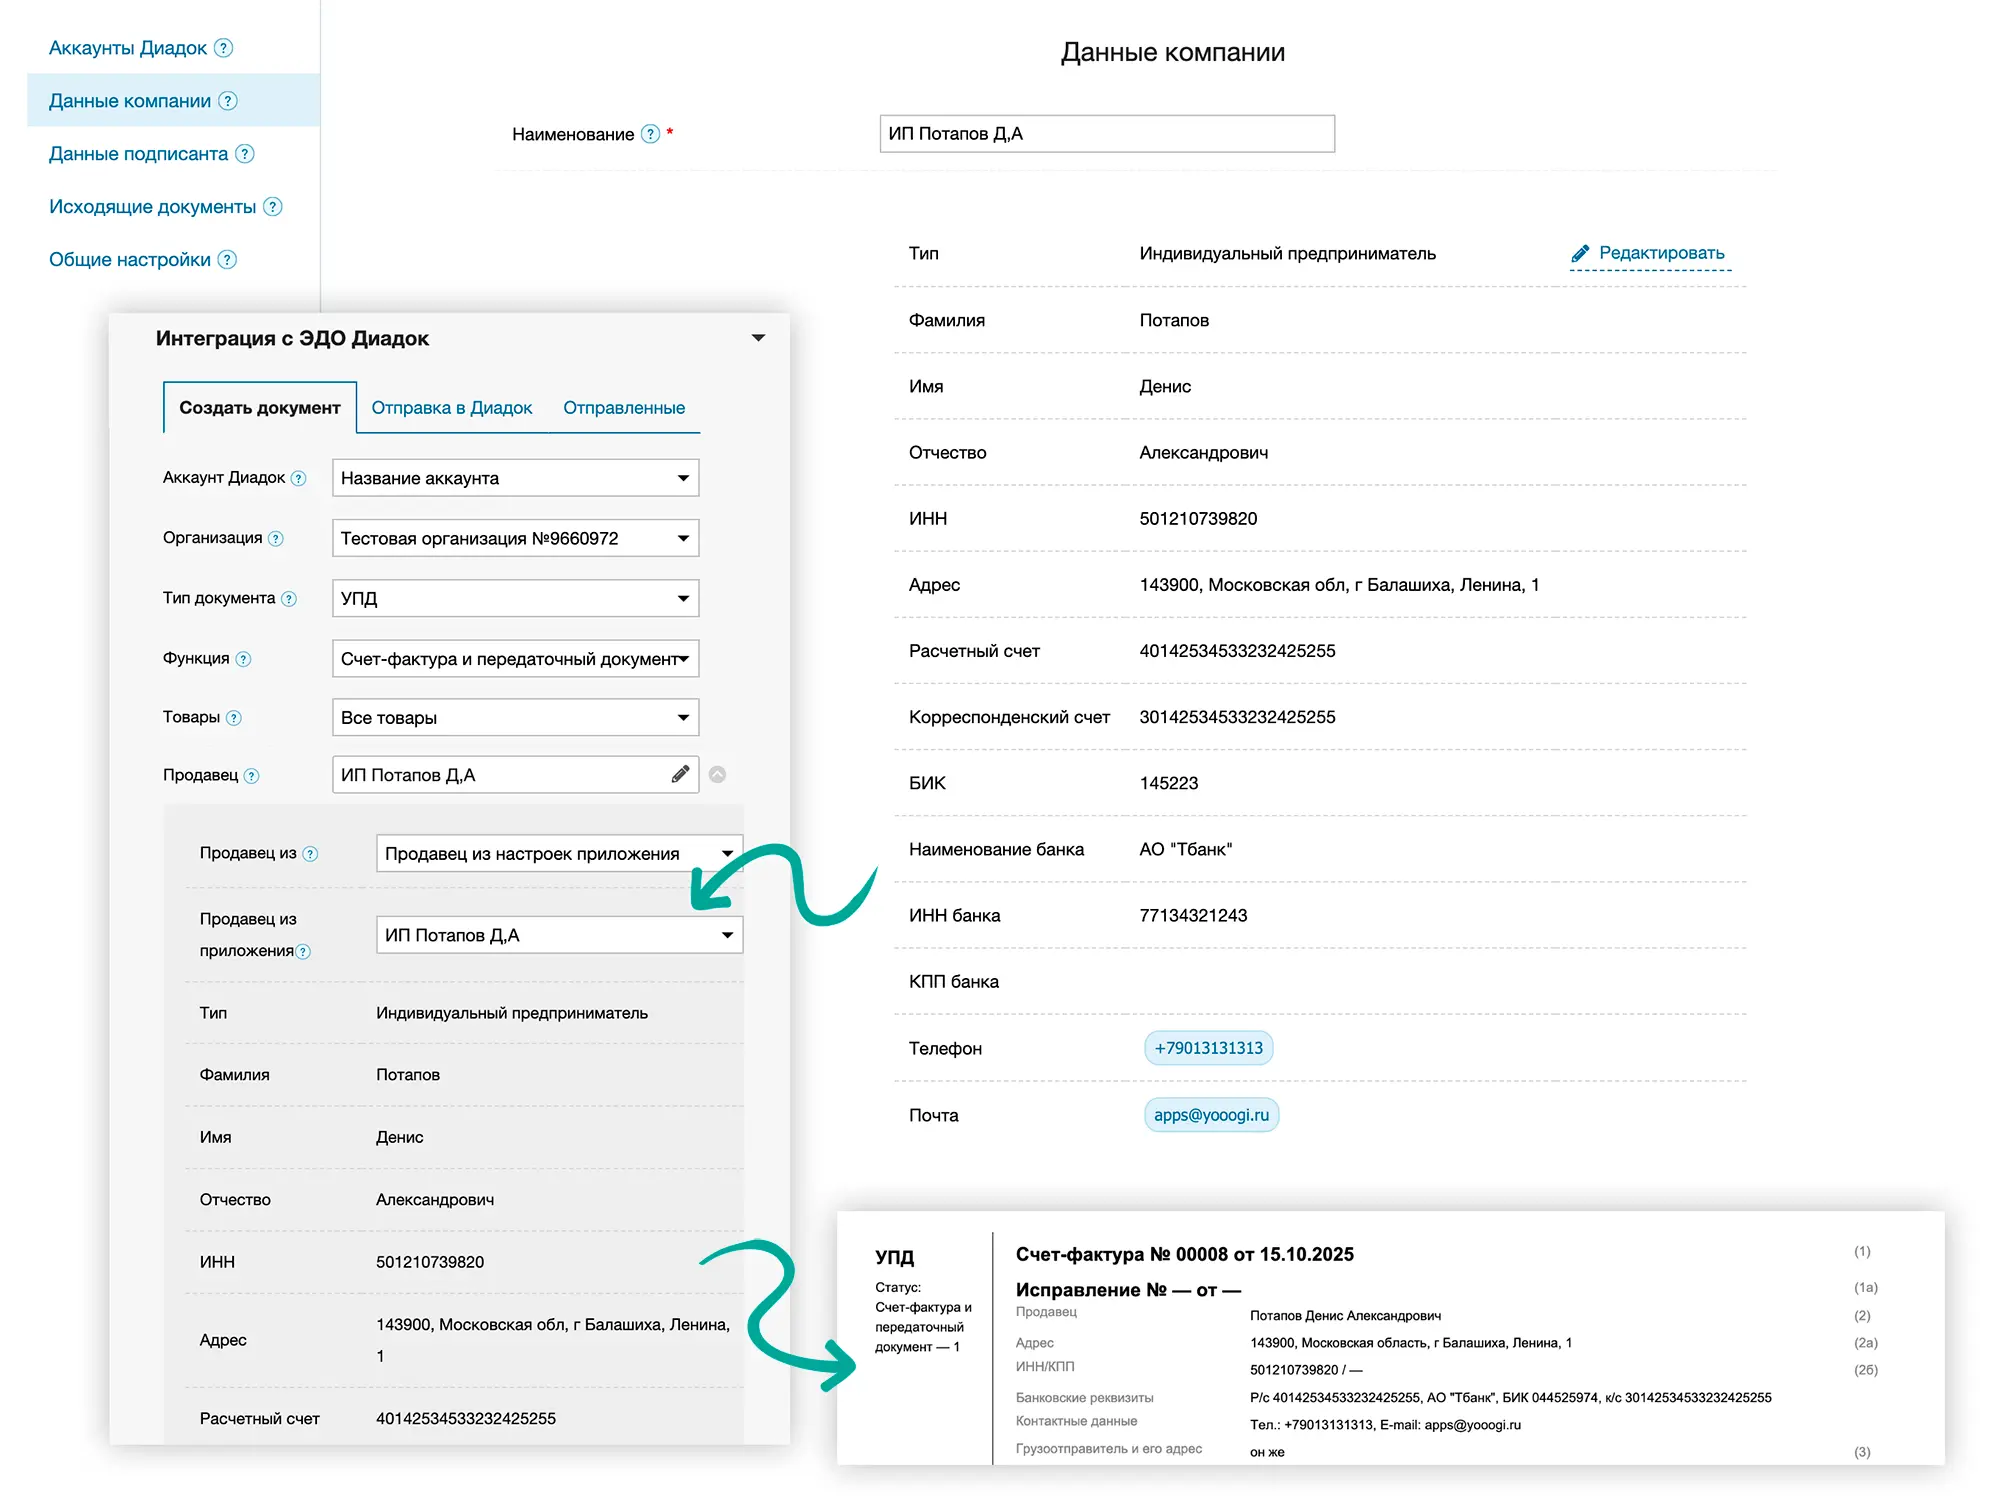Viewport: 2000px width, 1505px height.
Task: Open Организация dropdown with Тестовая организация
Action: 515,538
